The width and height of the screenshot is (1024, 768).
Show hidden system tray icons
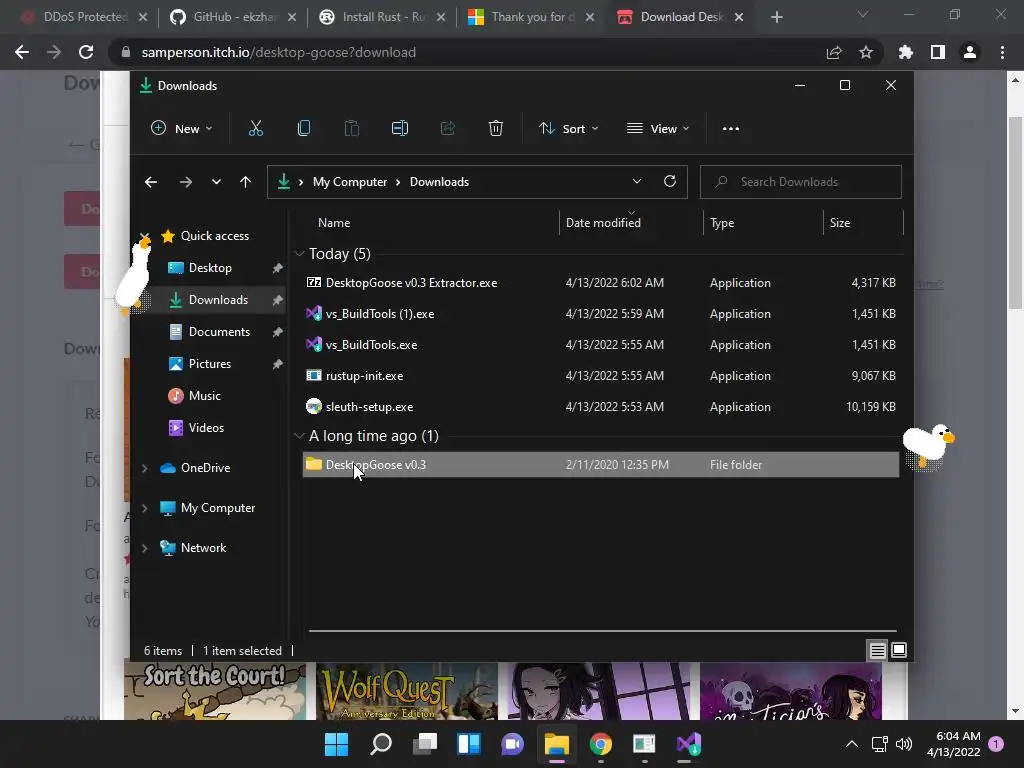[852, 744]
